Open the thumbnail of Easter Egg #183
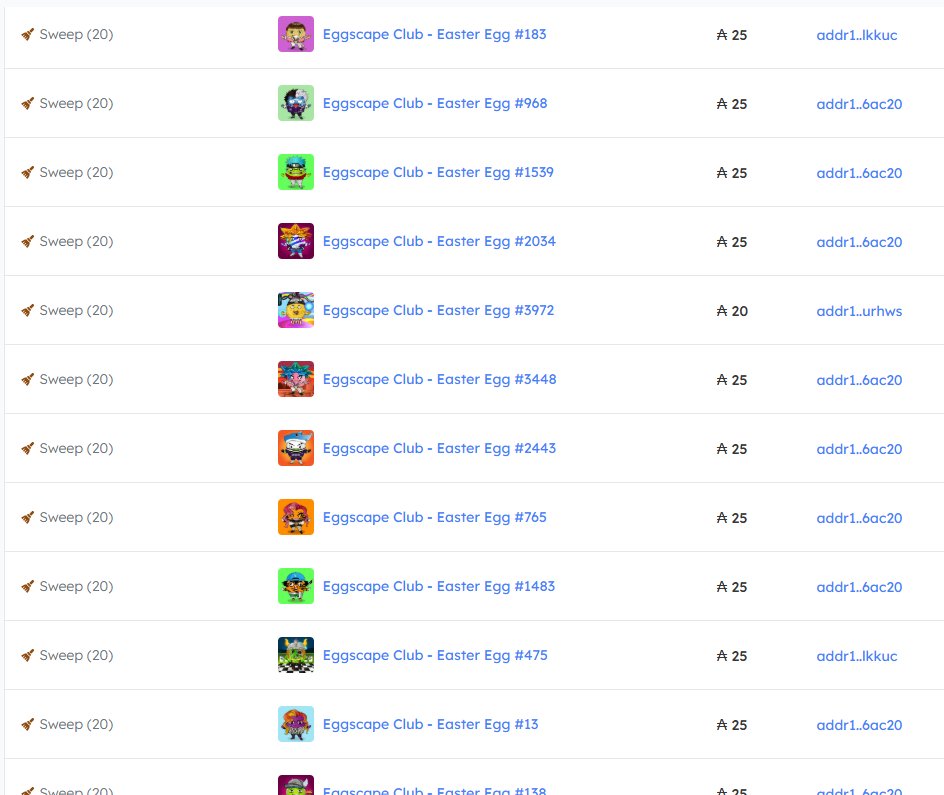 tap(296, 34)
